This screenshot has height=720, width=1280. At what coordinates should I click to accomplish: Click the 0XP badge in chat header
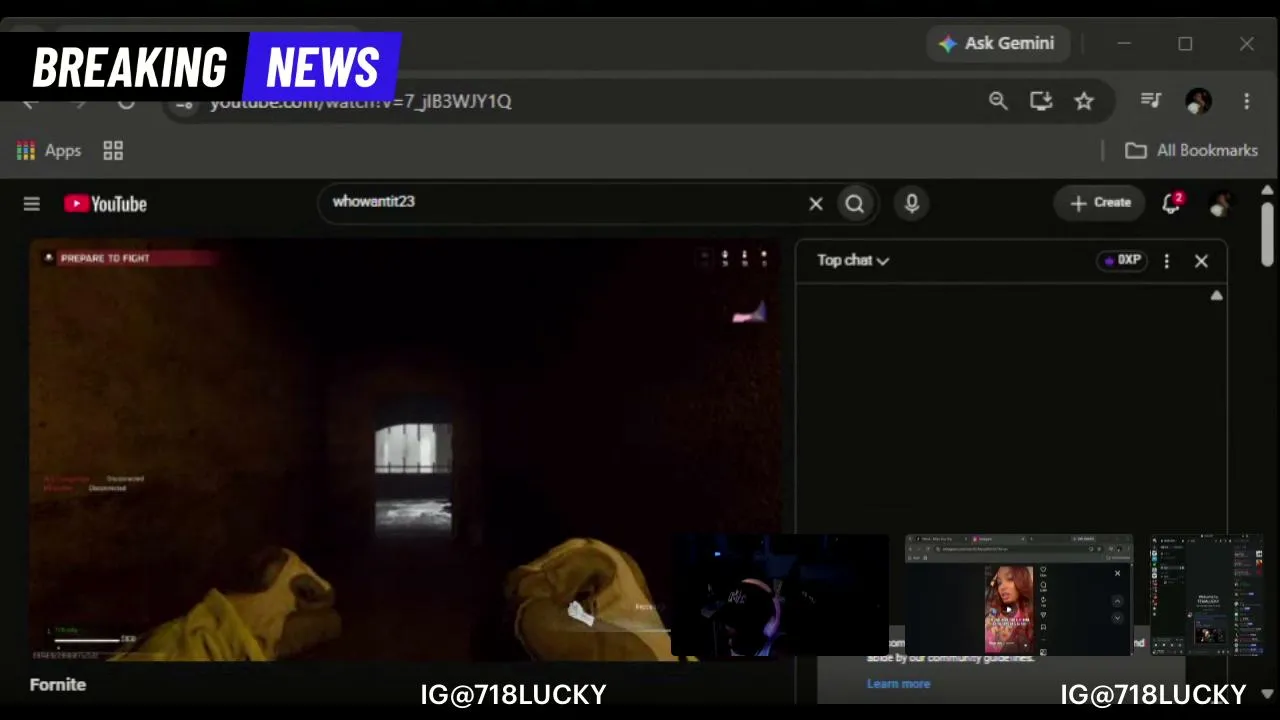tap(1122, 260)
